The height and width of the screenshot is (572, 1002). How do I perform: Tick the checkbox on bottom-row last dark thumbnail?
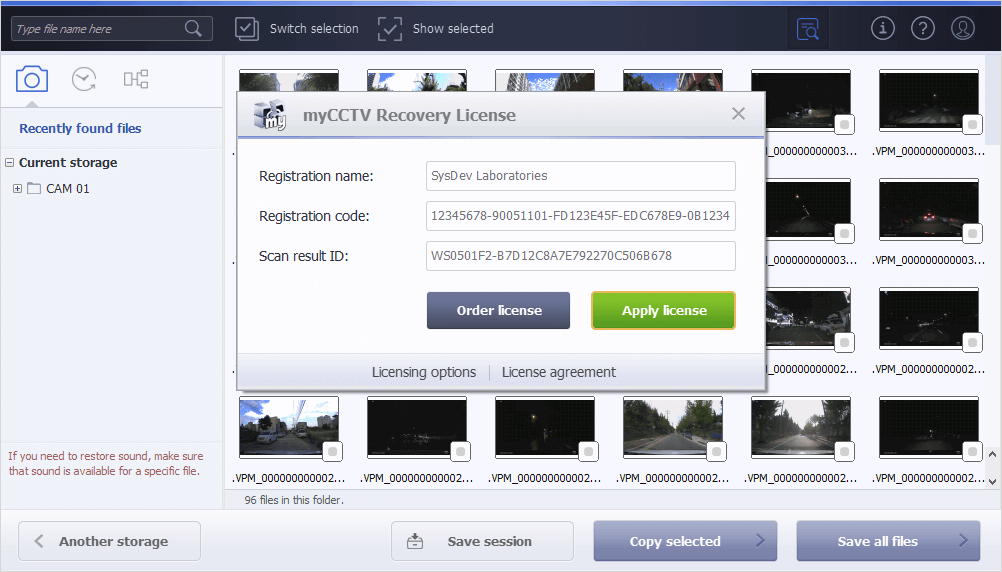point(973,452)
